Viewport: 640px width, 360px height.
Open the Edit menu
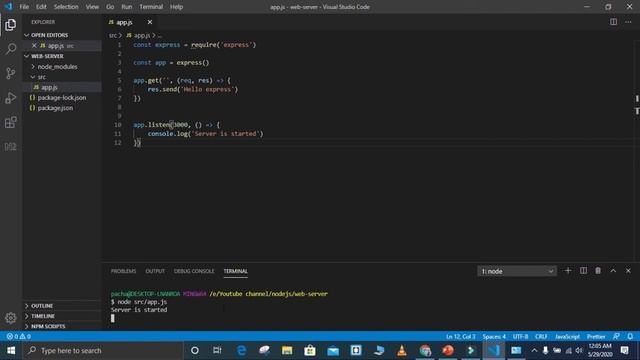41,7
